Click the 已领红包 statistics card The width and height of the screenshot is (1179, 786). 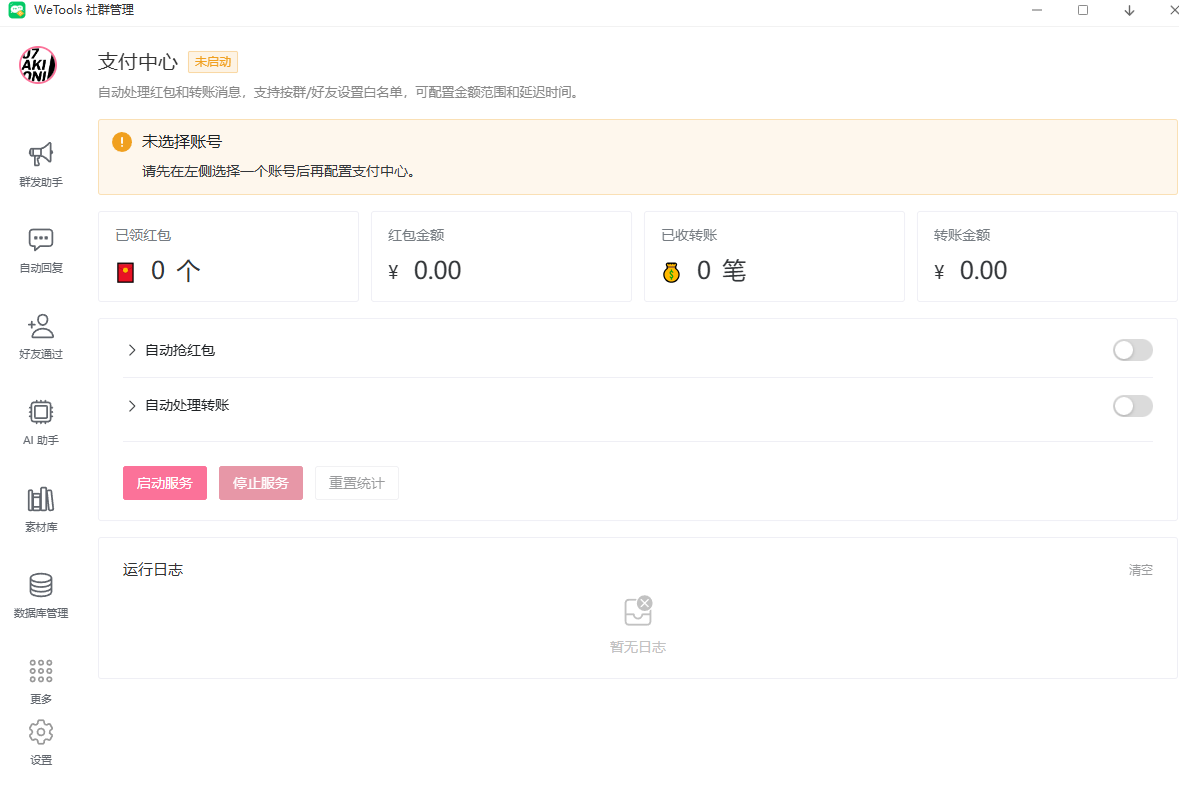(228, 256)
